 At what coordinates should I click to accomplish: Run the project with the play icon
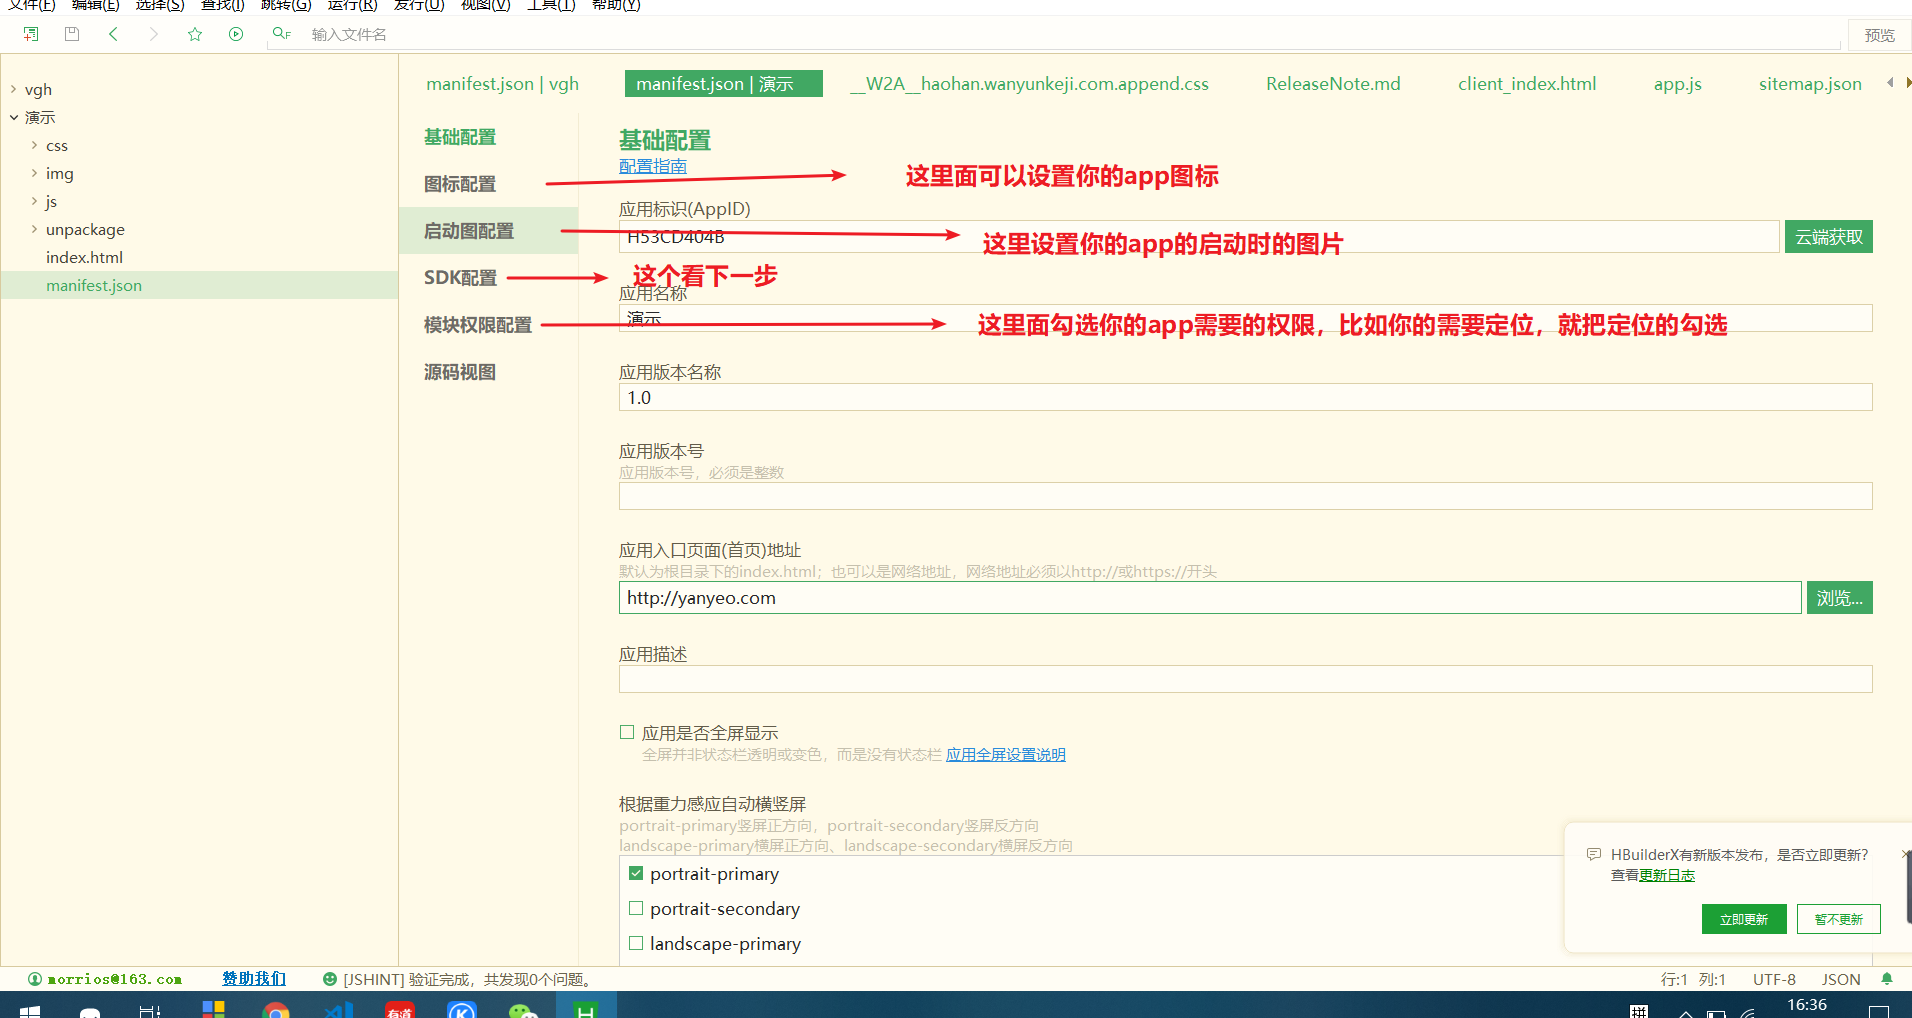(236, 33)
